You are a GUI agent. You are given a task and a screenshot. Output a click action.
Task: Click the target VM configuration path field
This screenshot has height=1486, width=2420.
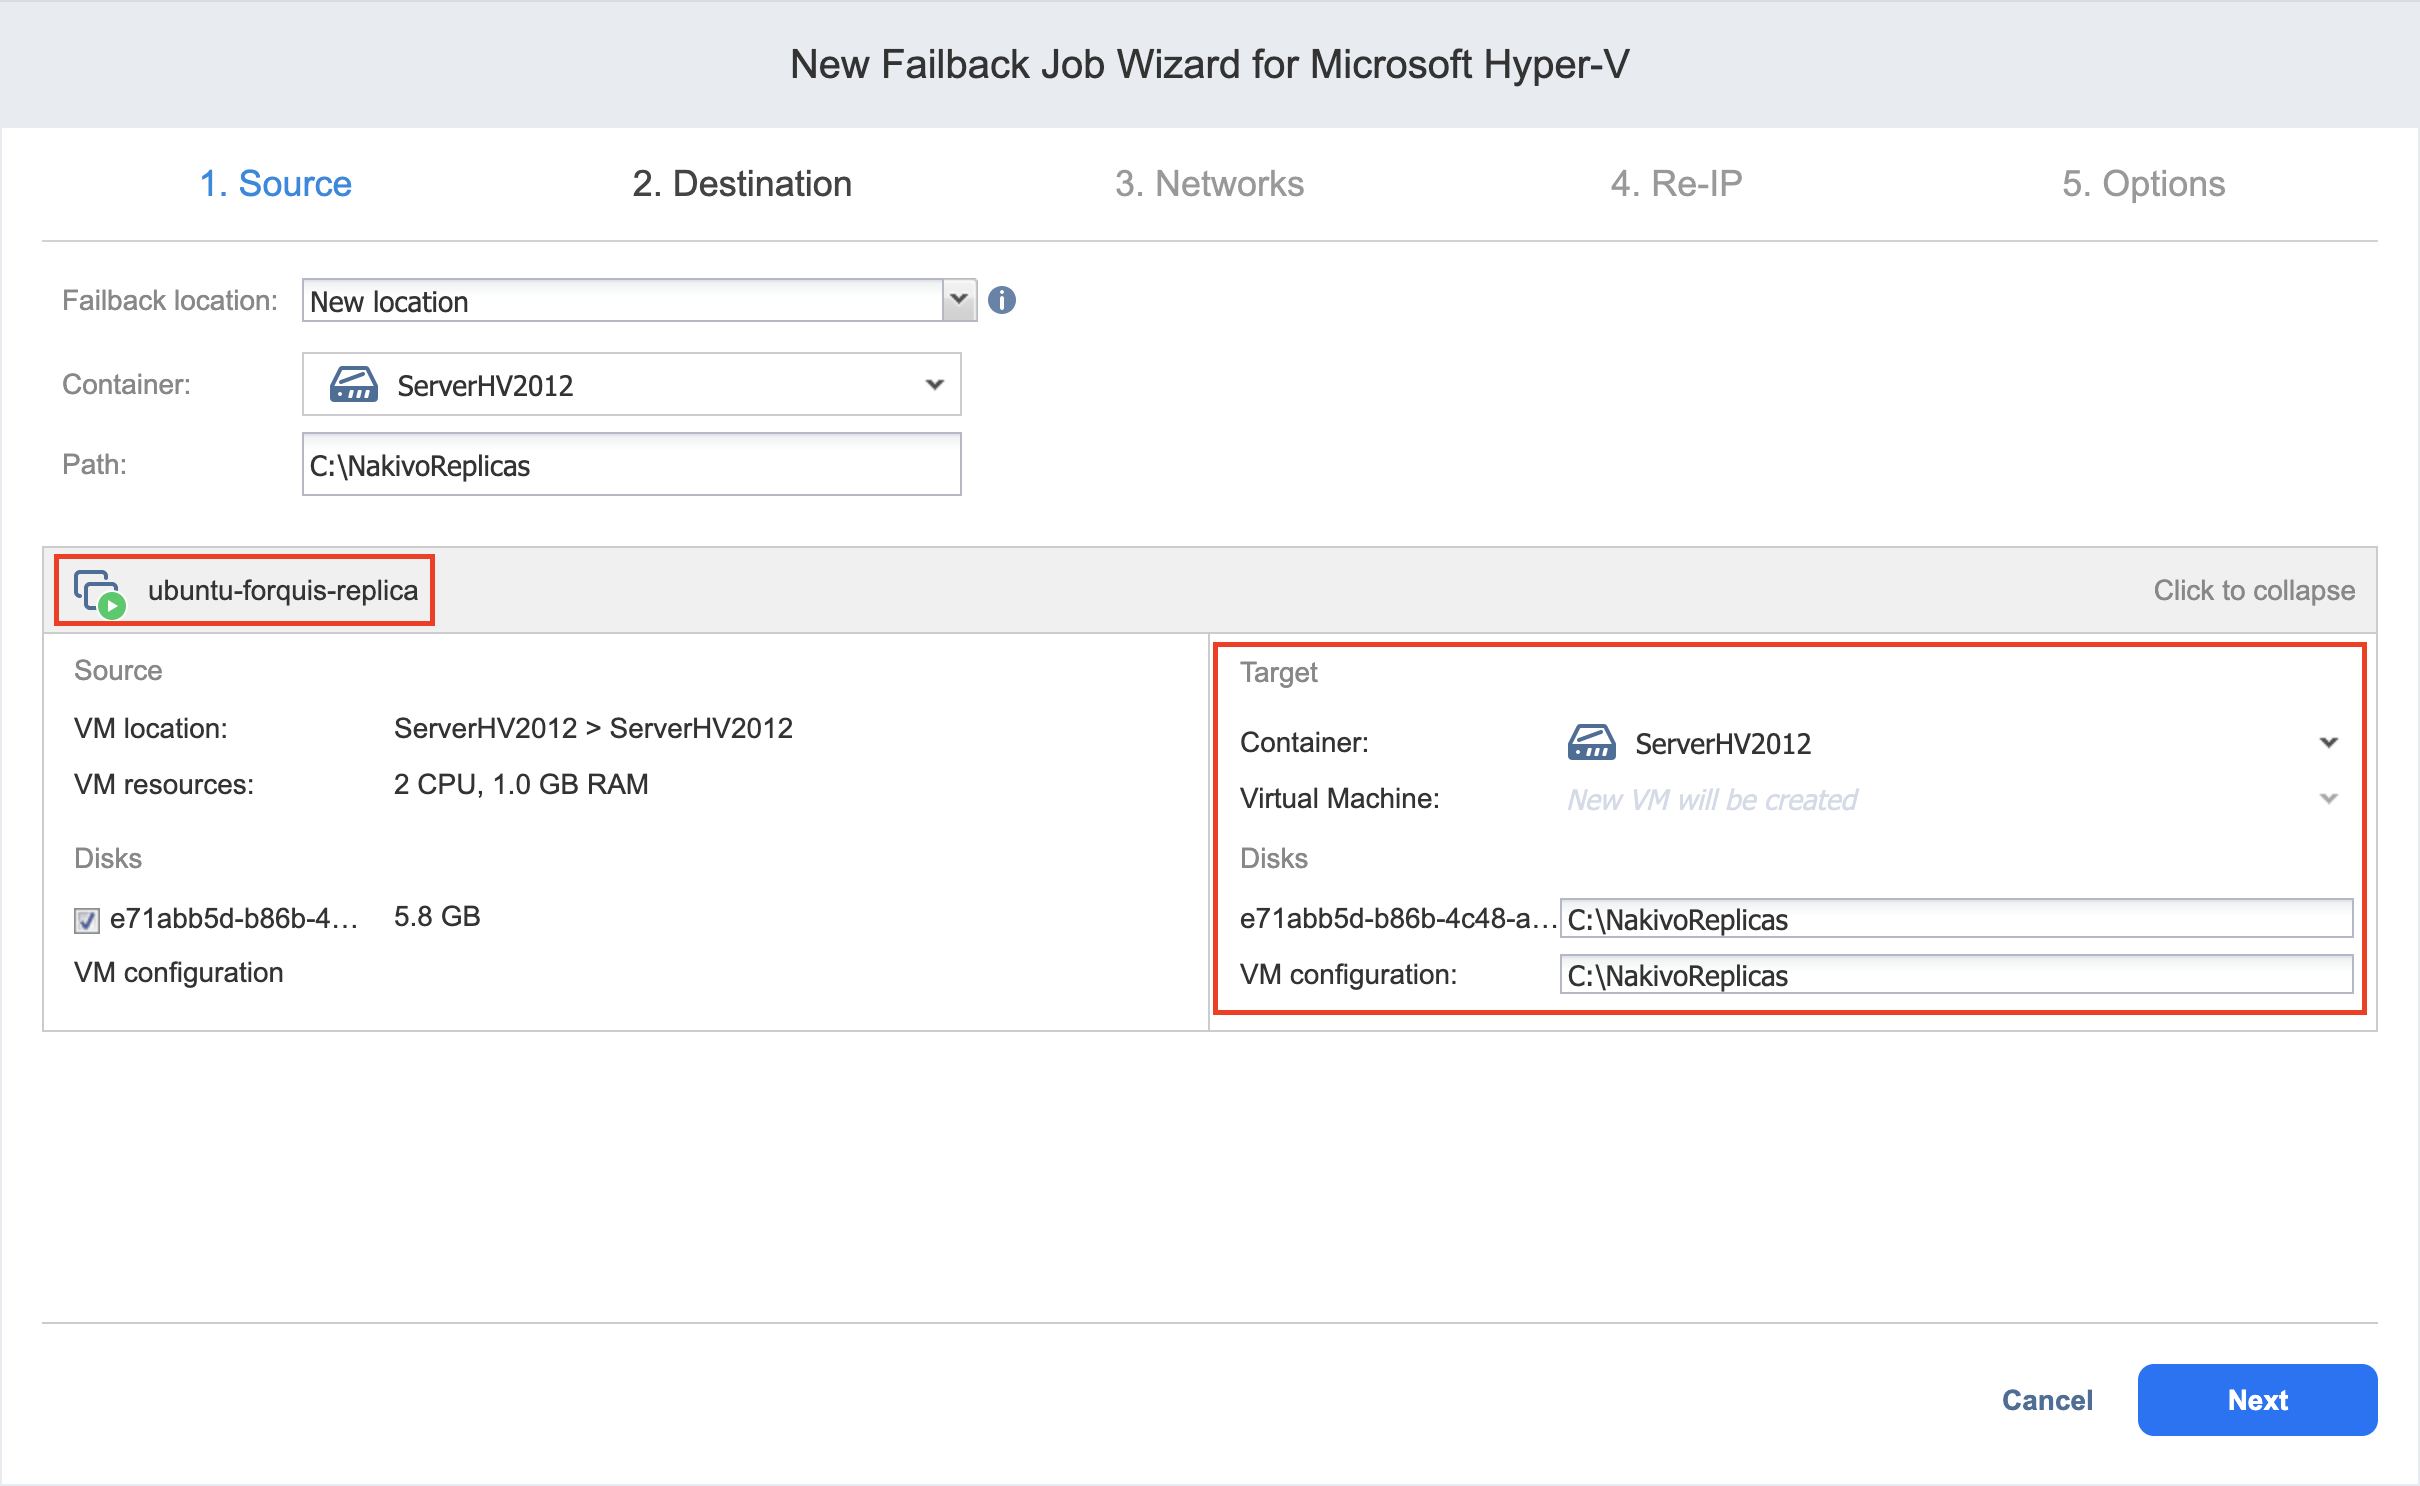tap(1956, 975)
